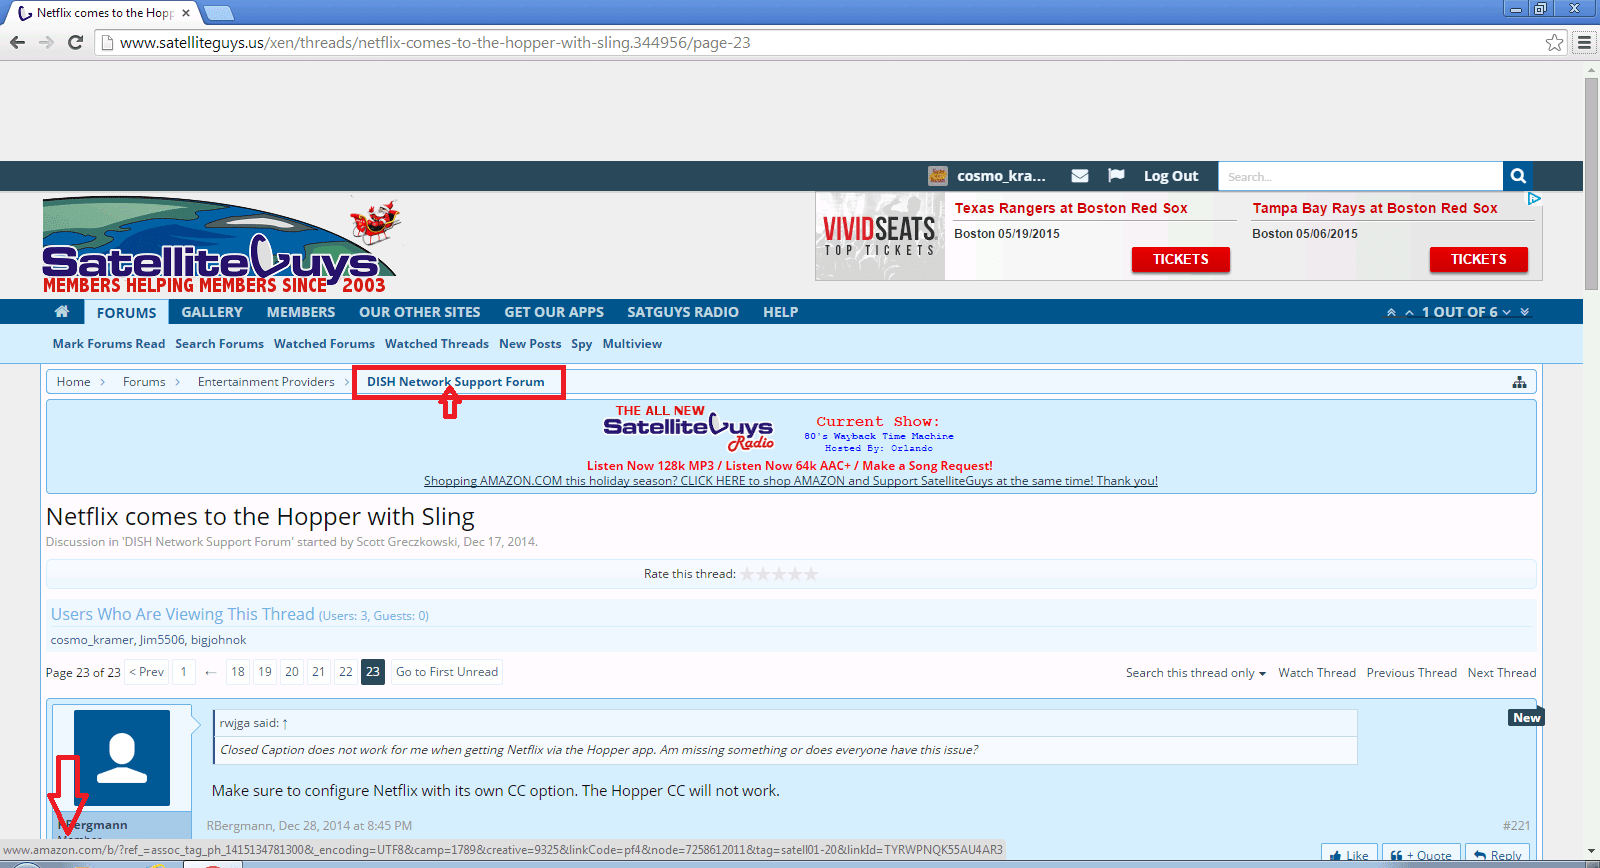Image resolution: width=1600 pixels, height=868 pixels.
Task: Open the alerts flag icon
Action: tap(1116, 176)
